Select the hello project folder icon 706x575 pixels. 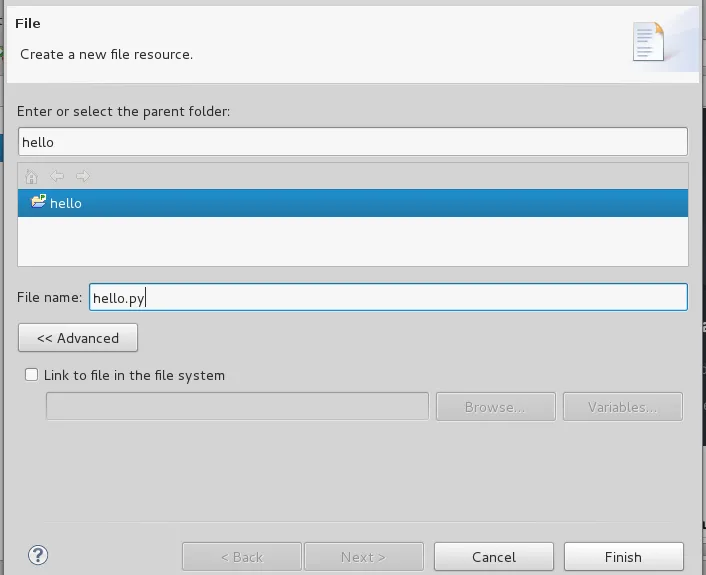(x=38, y=201)
